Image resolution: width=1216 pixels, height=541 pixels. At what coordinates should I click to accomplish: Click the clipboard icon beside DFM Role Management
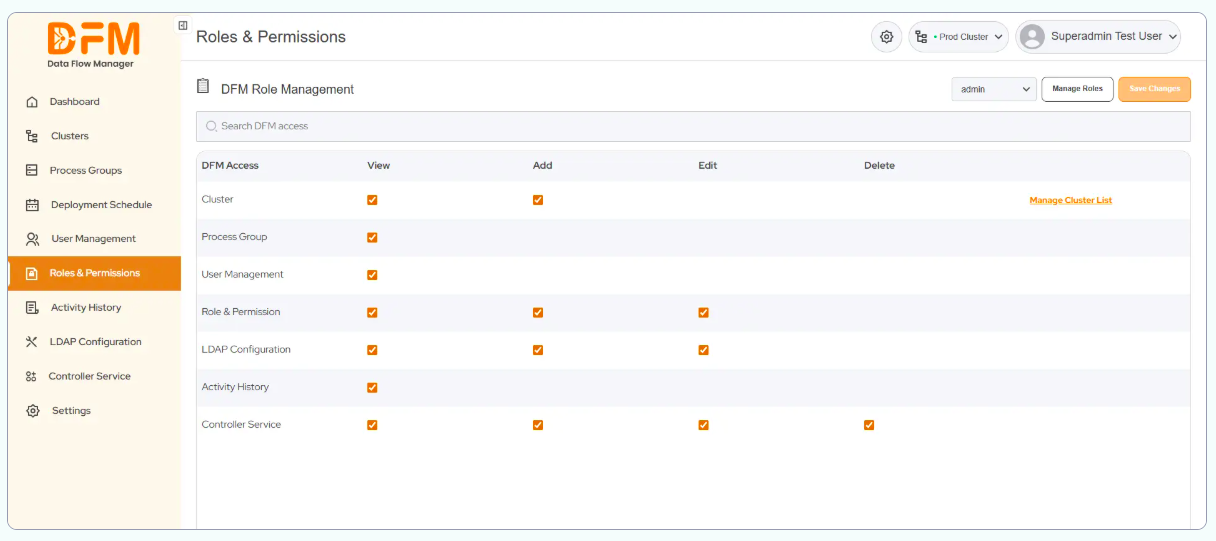204,87
